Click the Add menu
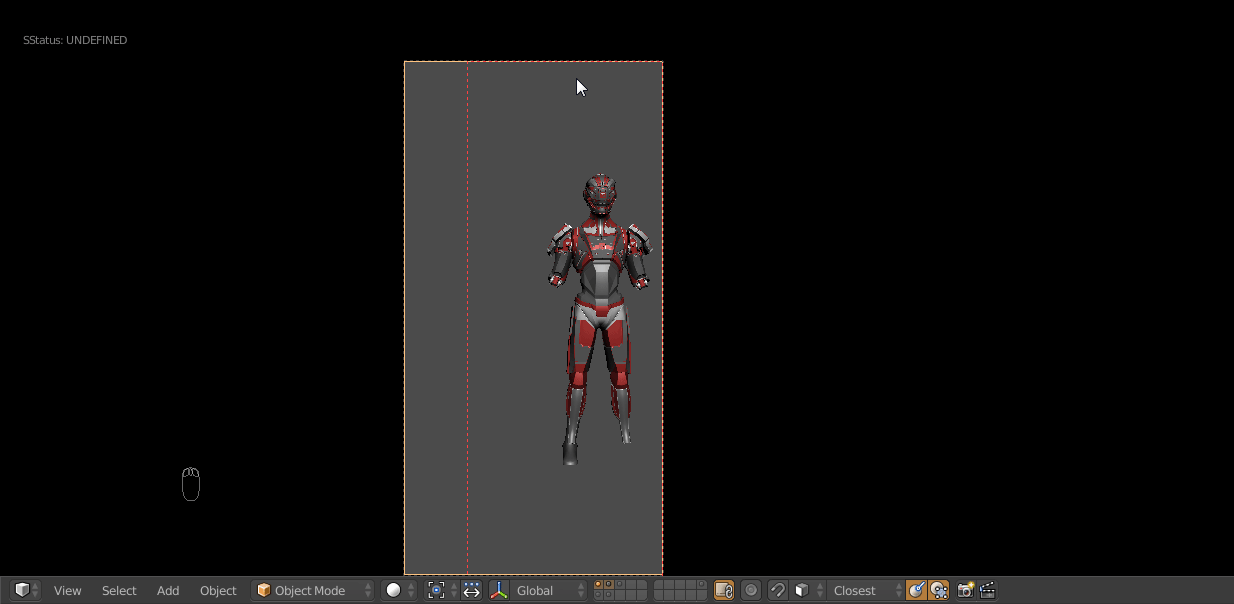This screenshot has width=1234, height=604. point(168,590)
